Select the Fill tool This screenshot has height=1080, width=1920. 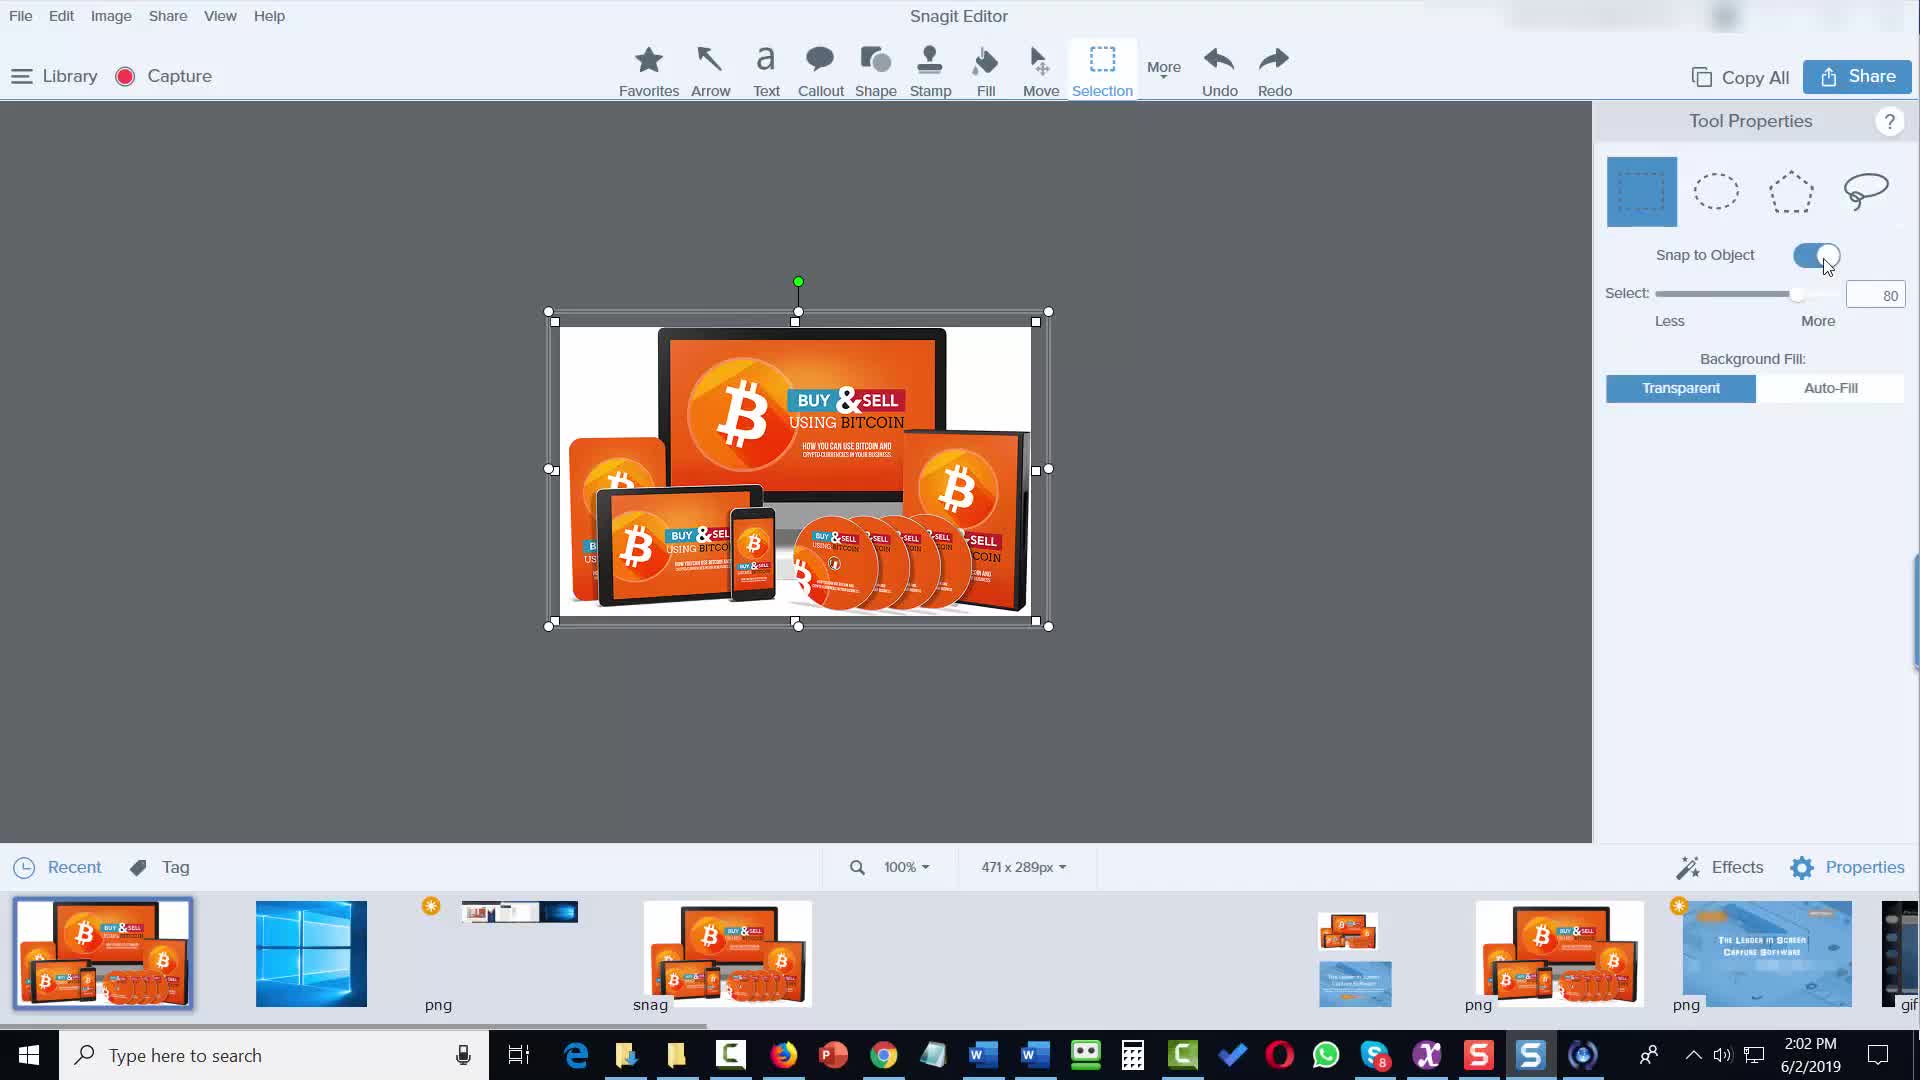(x=986, y=71)
